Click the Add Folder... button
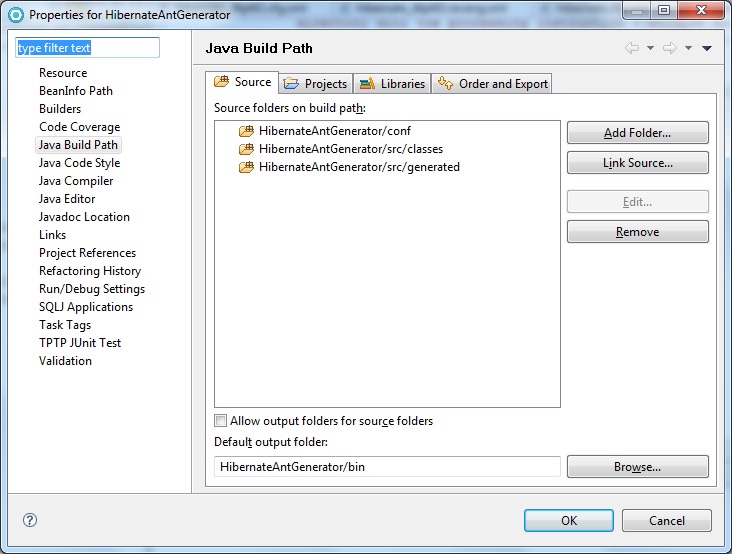 pos(638,133)
